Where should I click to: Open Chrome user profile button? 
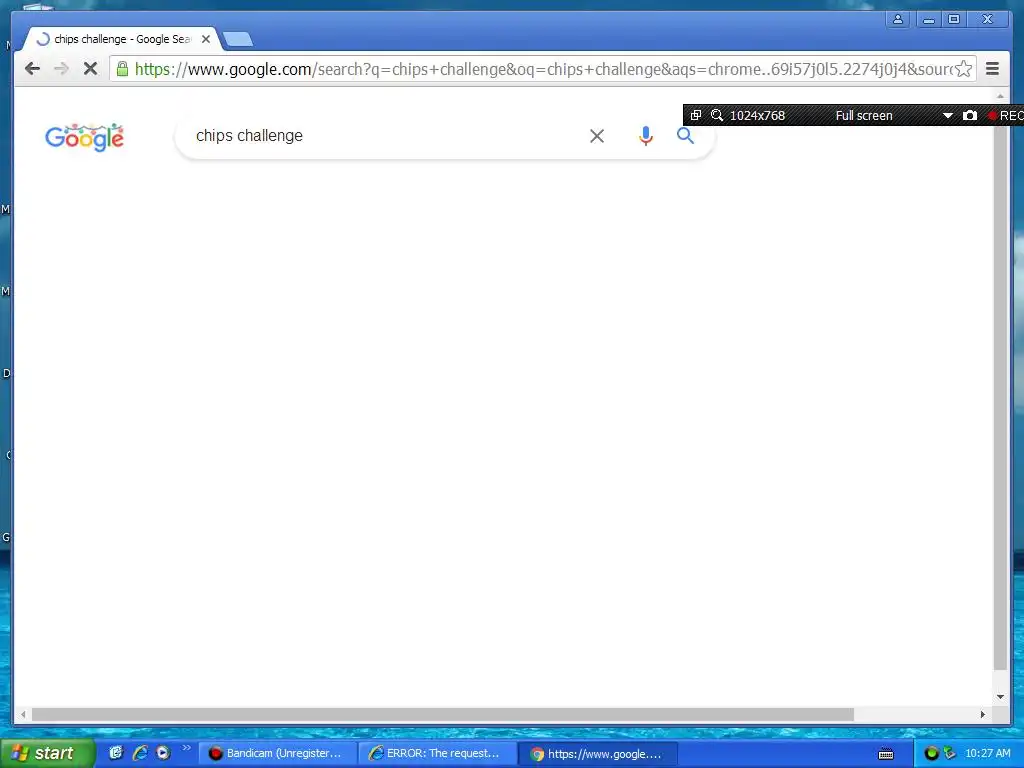[898, 19]
